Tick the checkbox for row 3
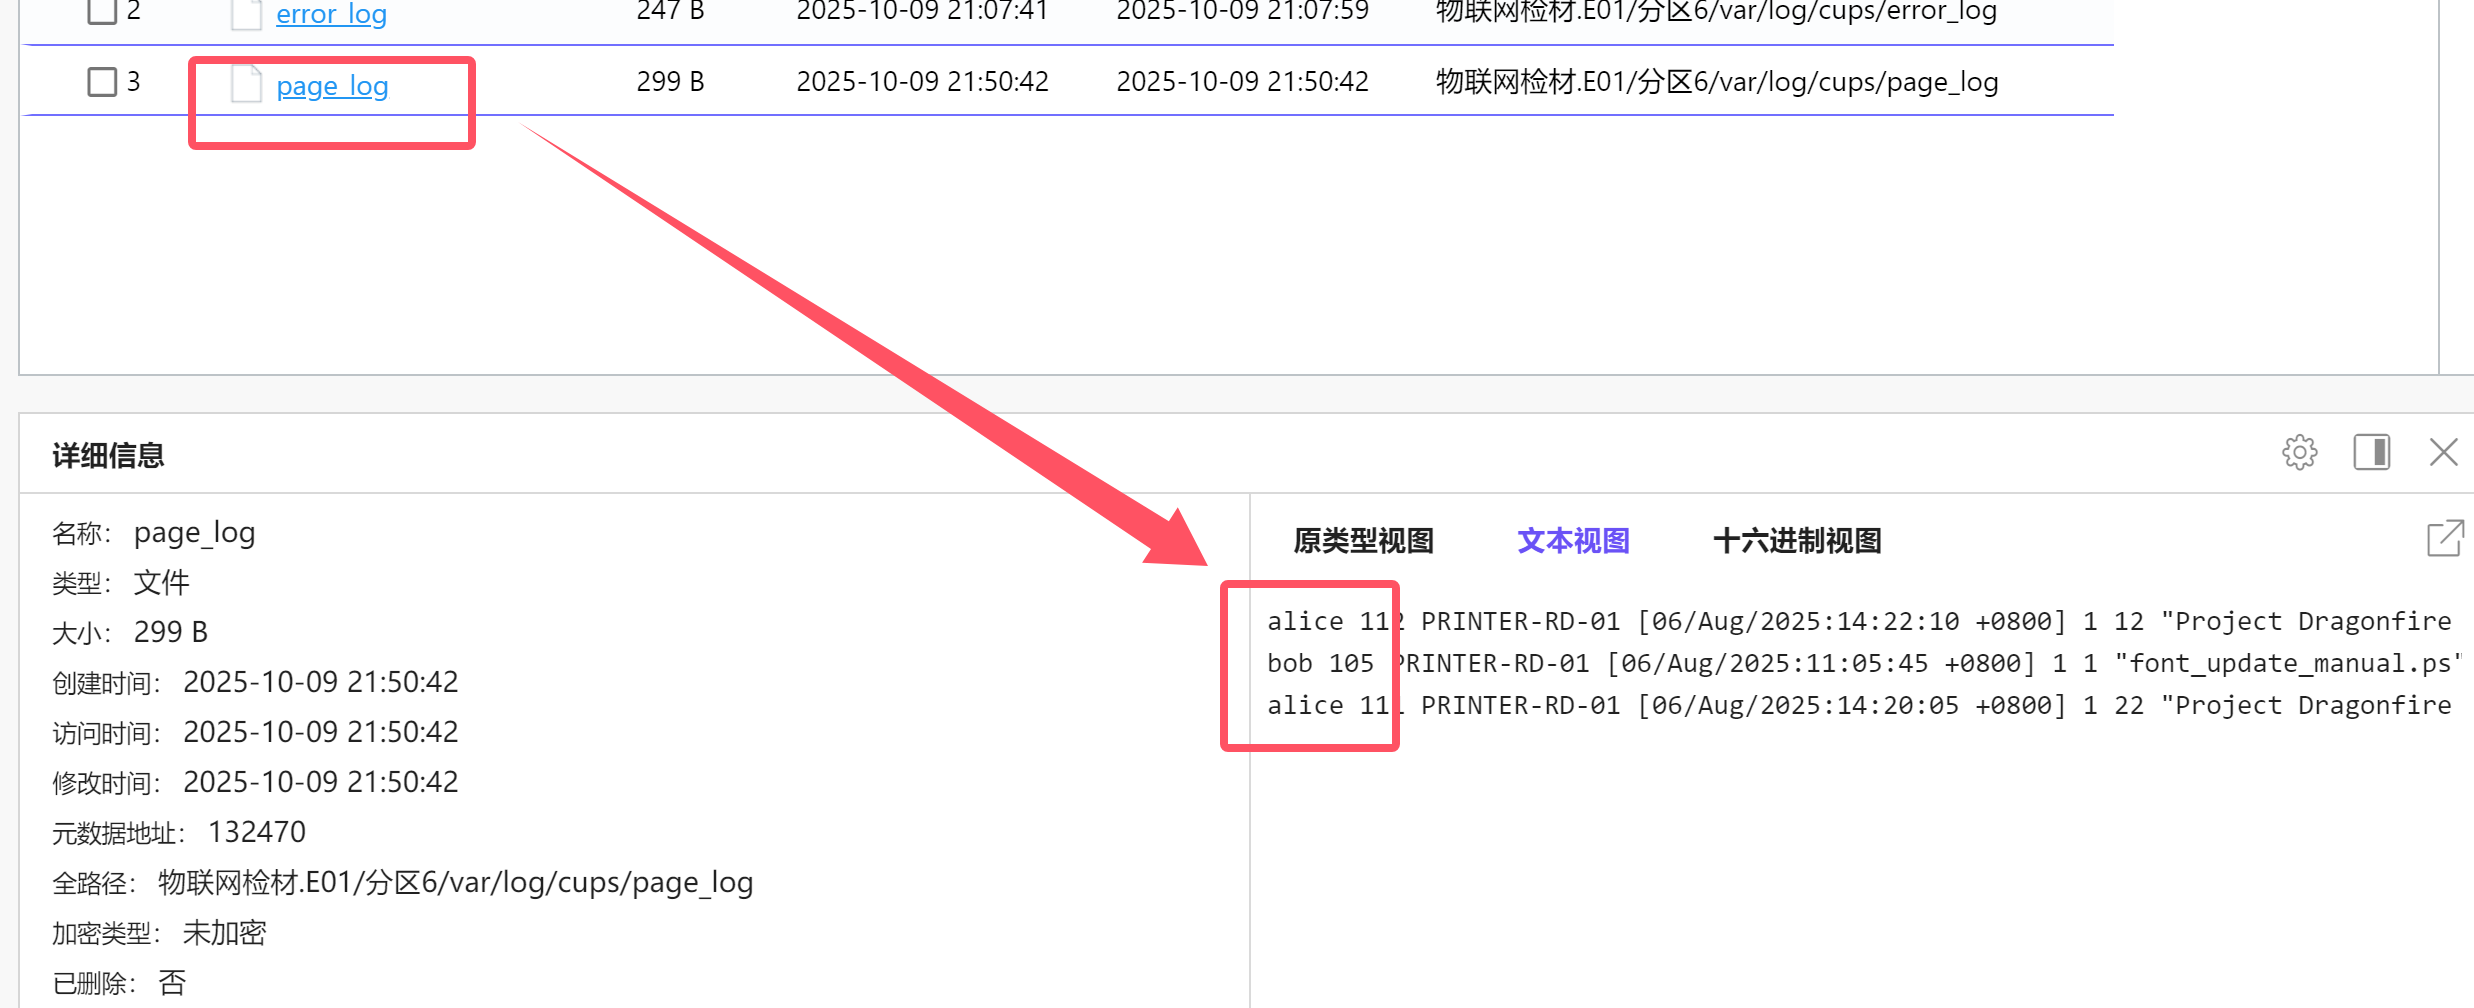 [102, 81]
